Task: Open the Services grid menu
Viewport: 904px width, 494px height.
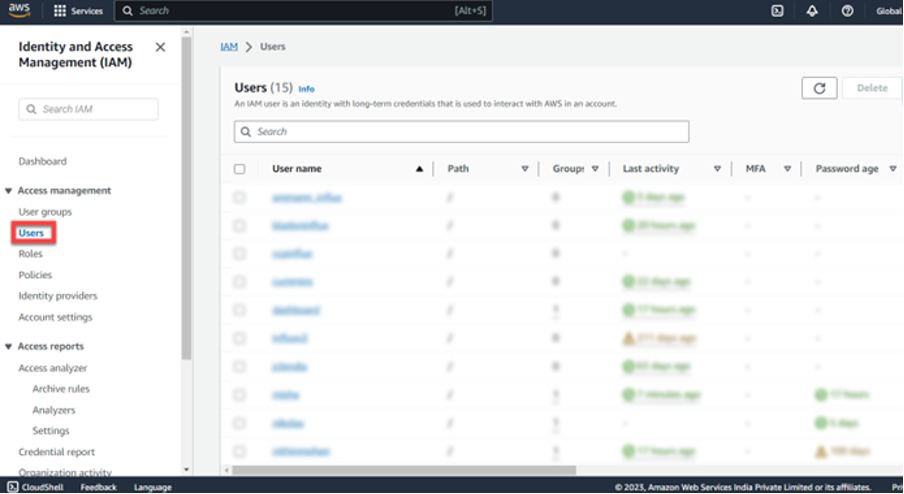Action: 60,11
